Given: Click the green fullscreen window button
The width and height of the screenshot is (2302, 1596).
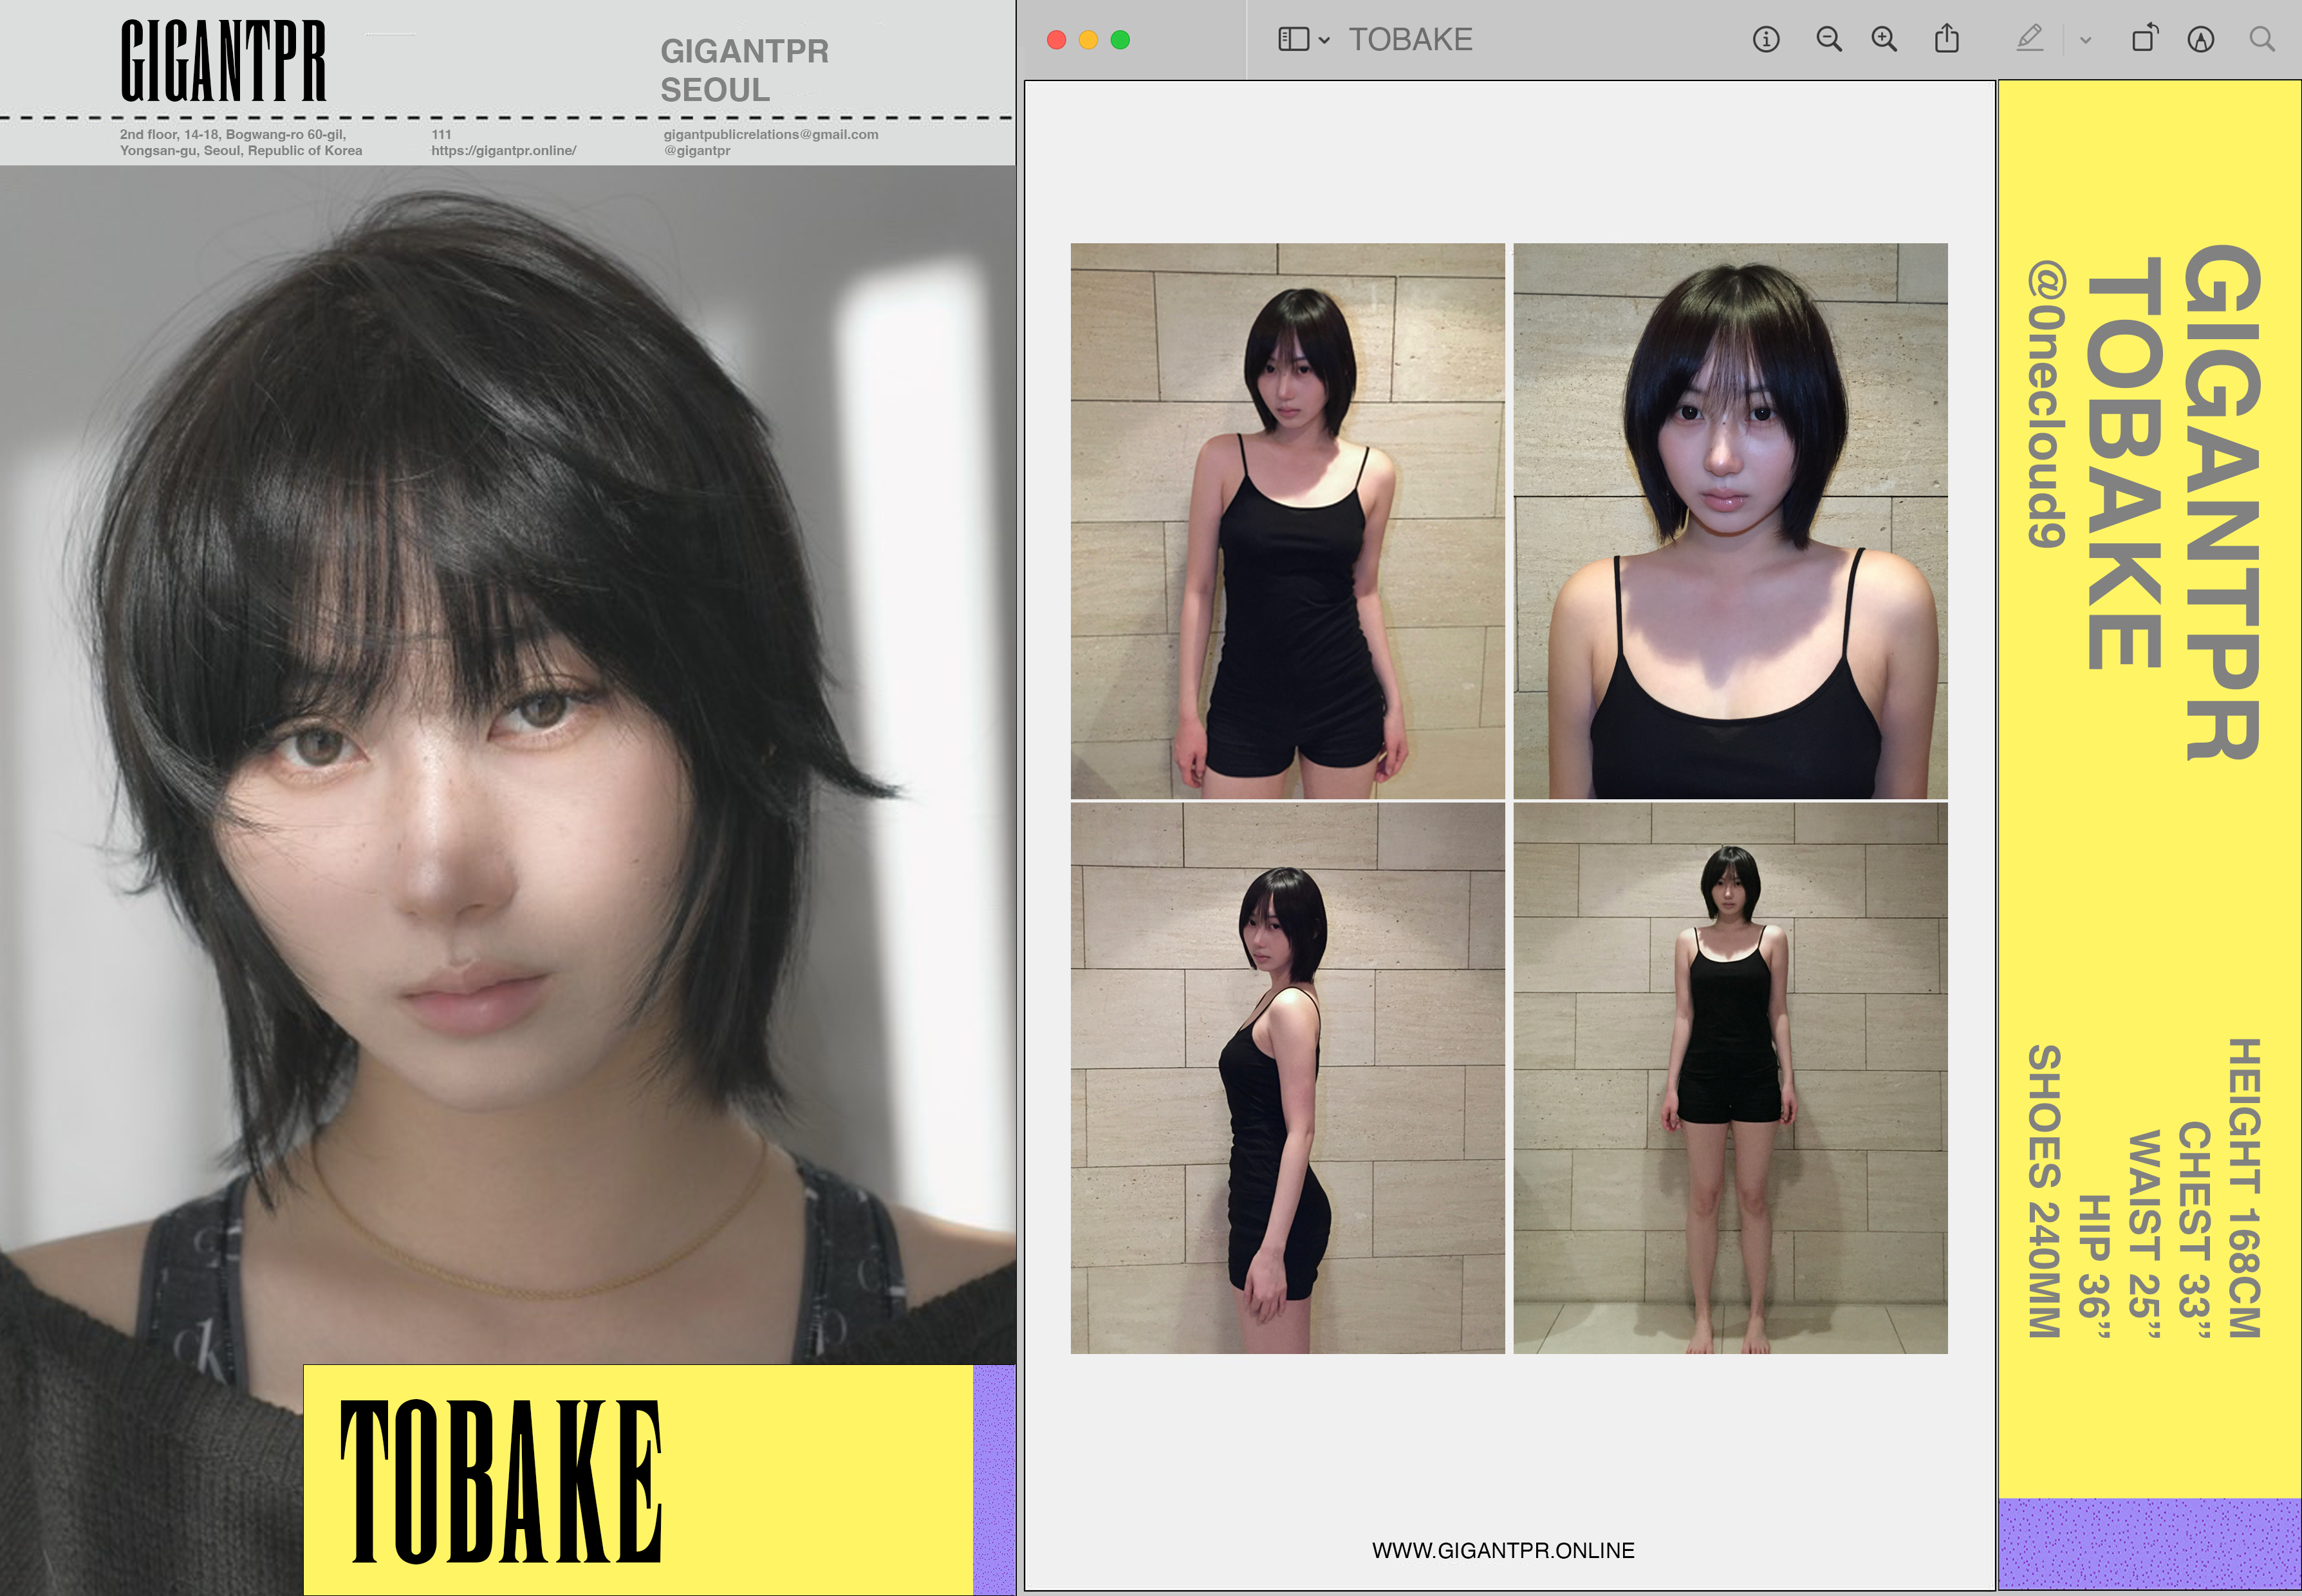Looking at the screenshot, I should pos(1120,40).
